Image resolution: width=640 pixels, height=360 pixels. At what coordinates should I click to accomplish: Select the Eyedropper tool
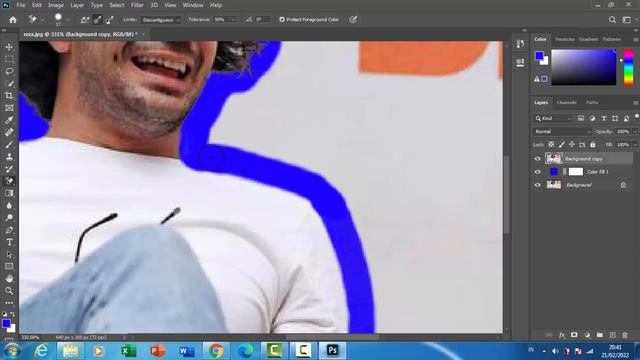point(9,120)
